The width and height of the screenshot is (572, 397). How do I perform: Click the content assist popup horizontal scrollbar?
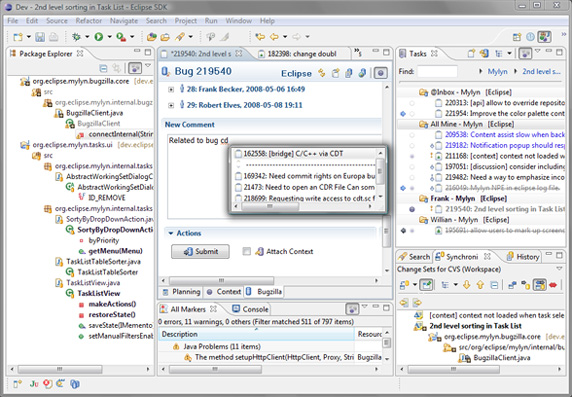(x=270, y=207)
